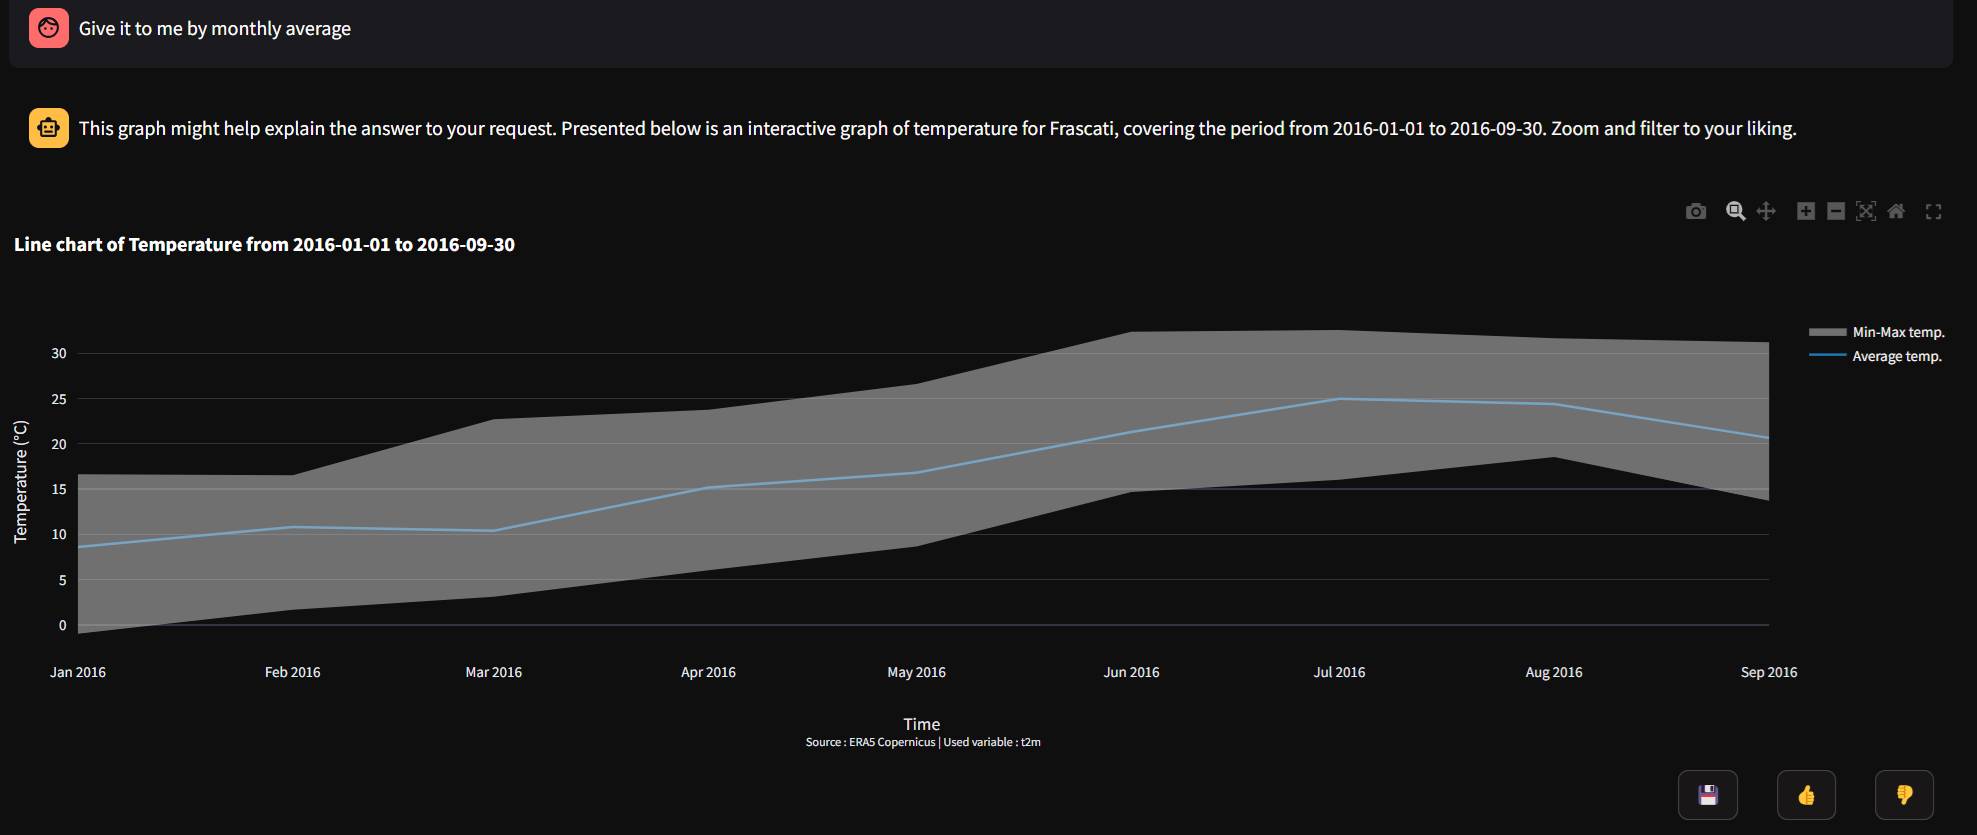This screenshot has width=1977, height=835.
Task: Click the red user avatar icon
Action: click(x=49, y=28)
